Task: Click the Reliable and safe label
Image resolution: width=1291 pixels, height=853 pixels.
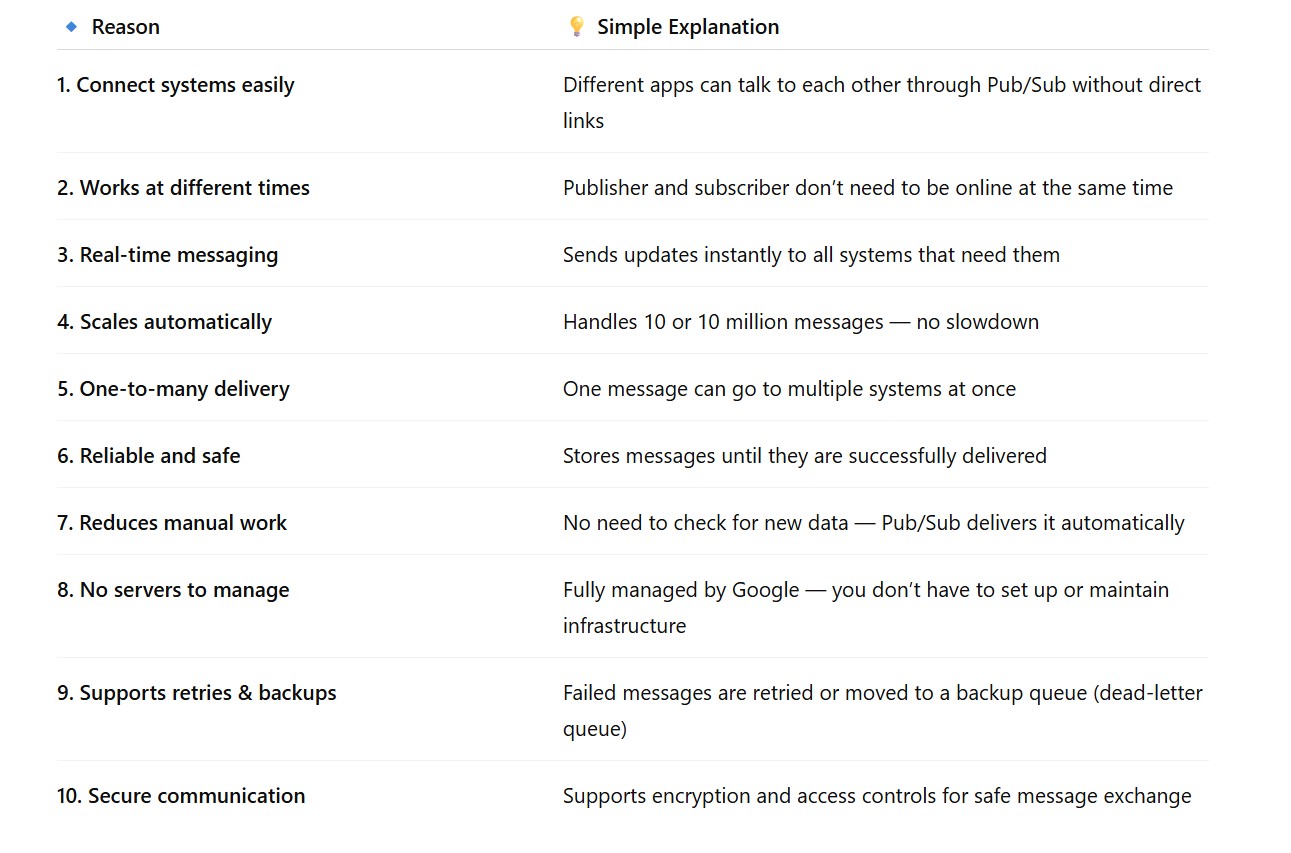Action: click(x=148, y=456)
